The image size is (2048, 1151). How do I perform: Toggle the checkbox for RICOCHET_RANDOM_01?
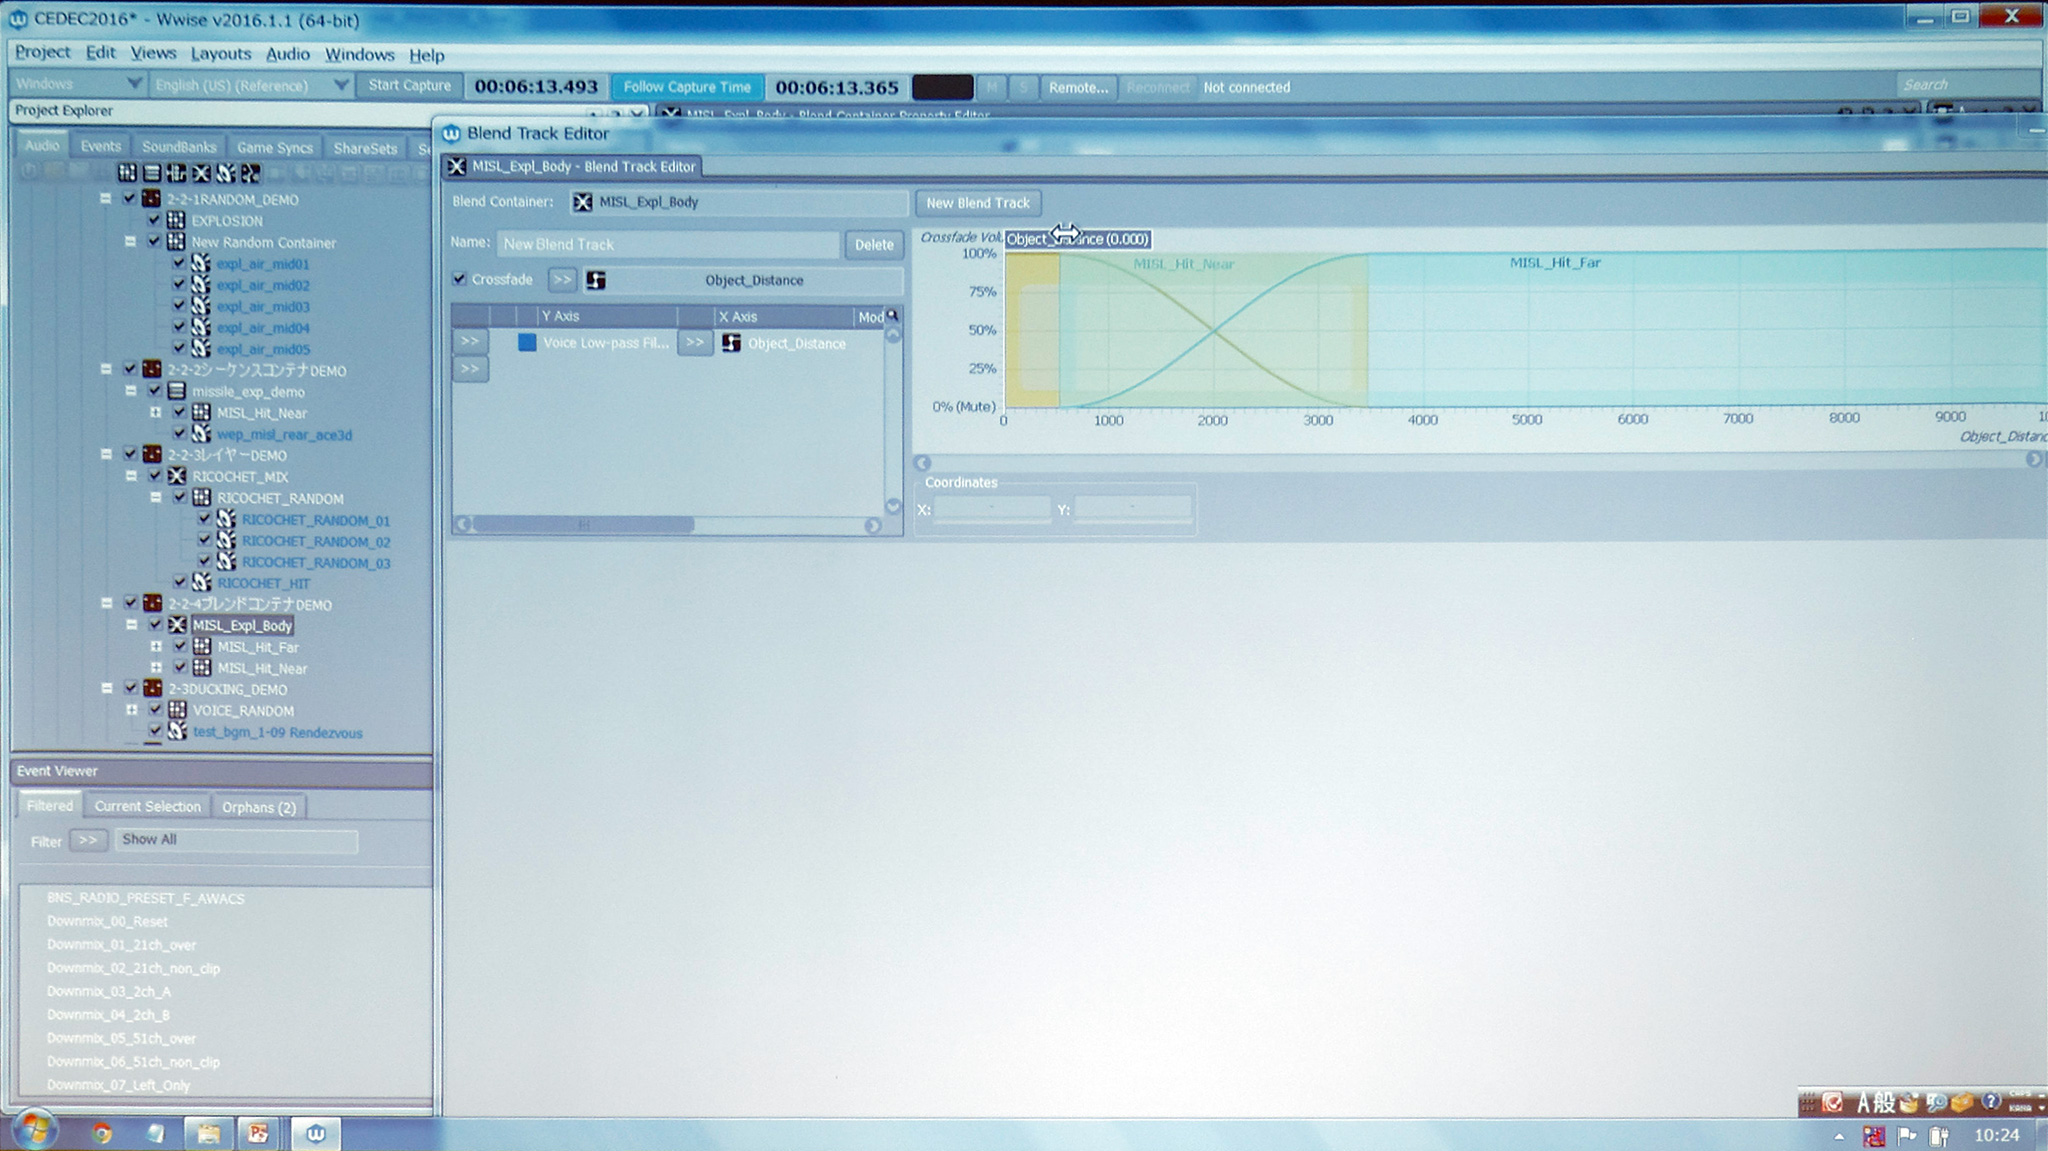tap(204, 519)
